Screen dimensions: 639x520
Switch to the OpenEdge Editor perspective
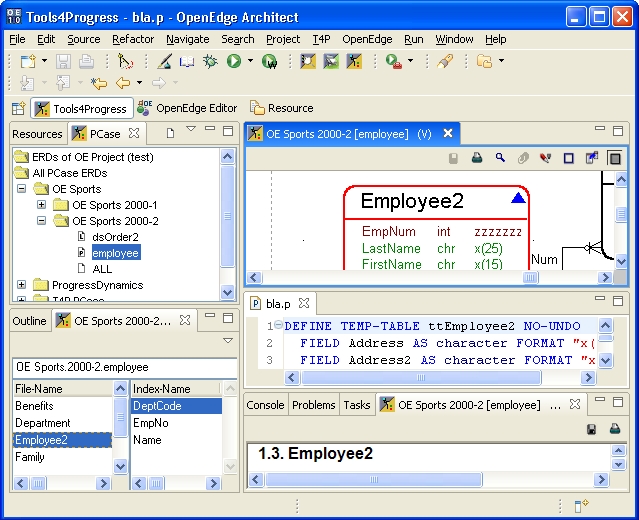coord(187,108)
